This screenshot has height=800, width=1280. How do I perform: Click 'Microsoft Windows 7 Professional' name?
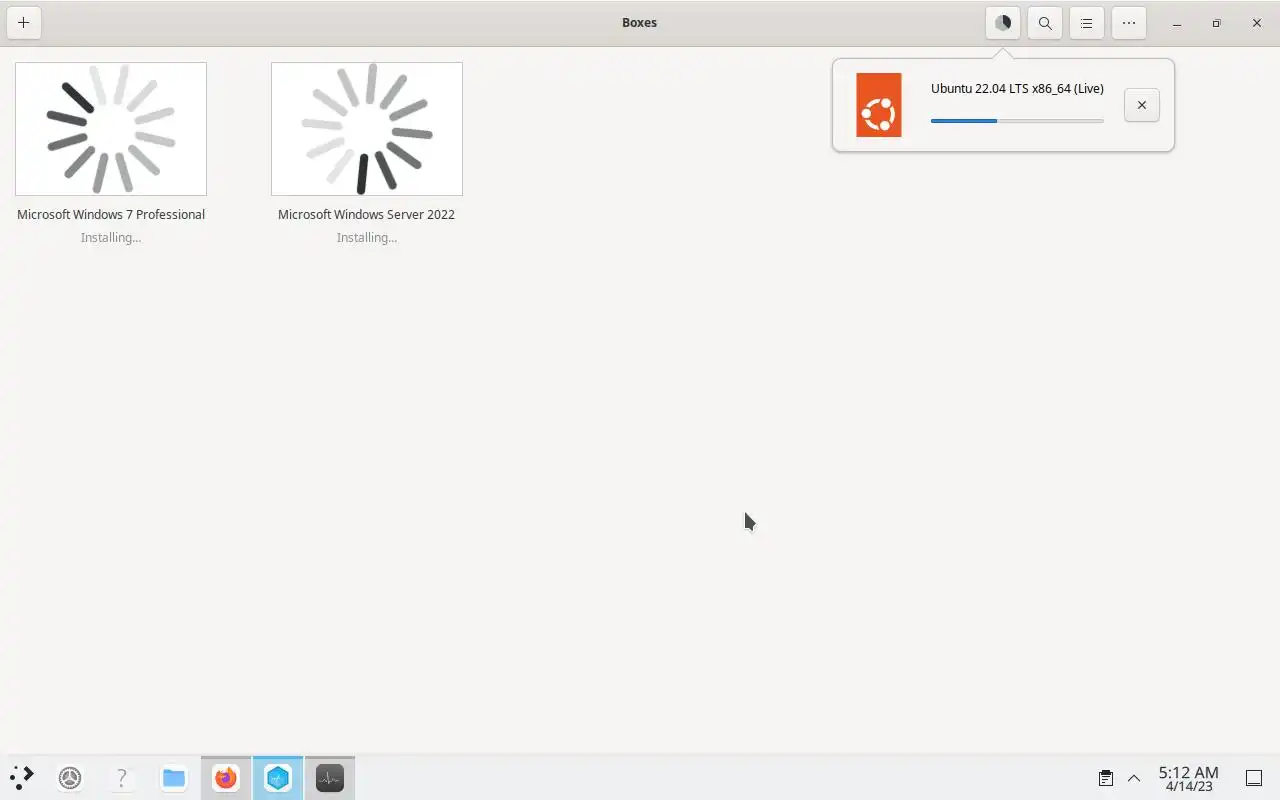pyautogui.click(x=111, y=214)
